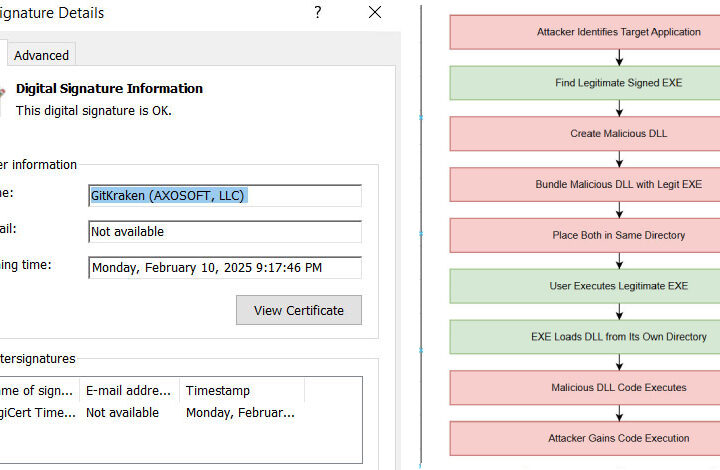The height and width of the screenshot is (470, 720).
Task: Click the Create Malicious DLL flowchart box
Action: 585,134
